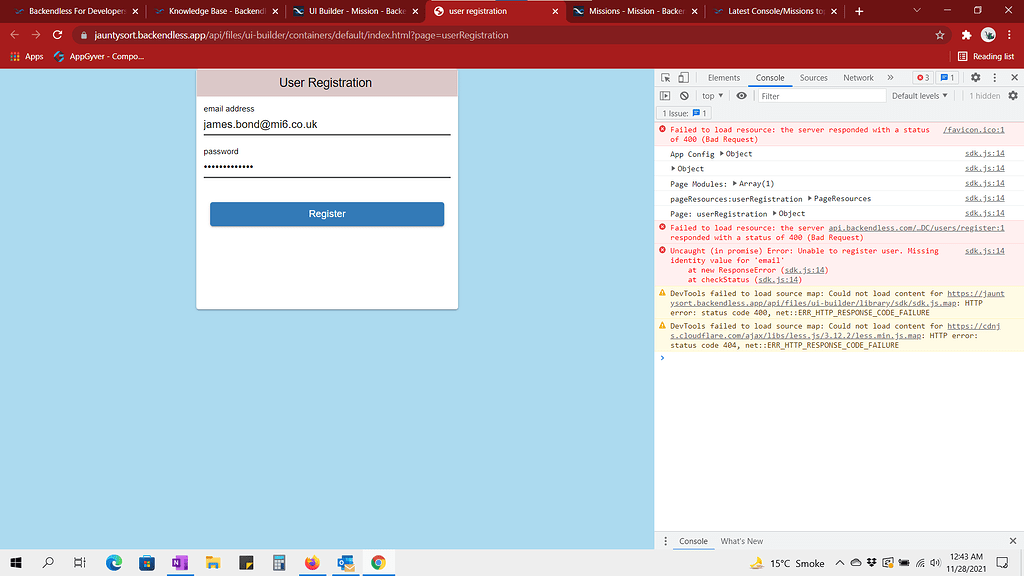
Task: Click the Register button
Action: [327, 214]
